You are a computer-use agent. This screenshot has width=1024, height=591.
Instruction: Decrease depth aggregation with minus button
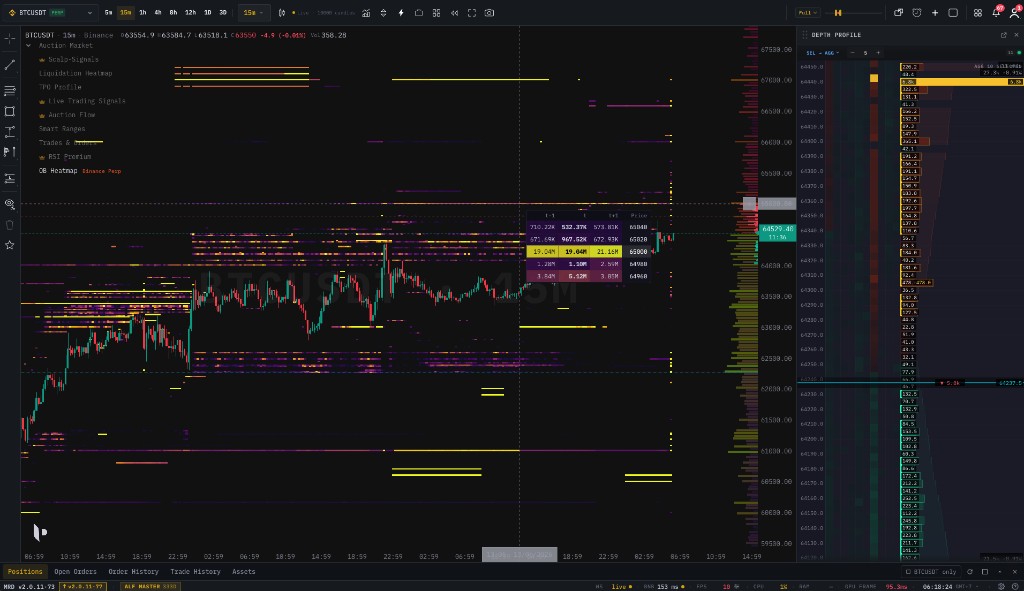[x=852, y=53]
